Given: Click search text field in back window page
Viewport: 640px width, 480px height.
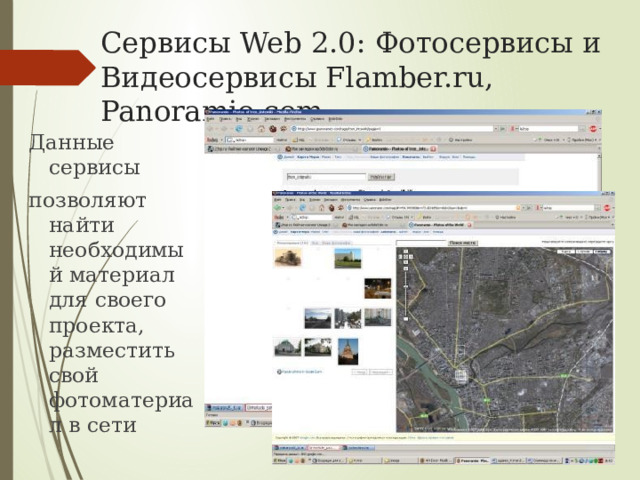Looking at the screenshot, I should (x=327, y=177).
